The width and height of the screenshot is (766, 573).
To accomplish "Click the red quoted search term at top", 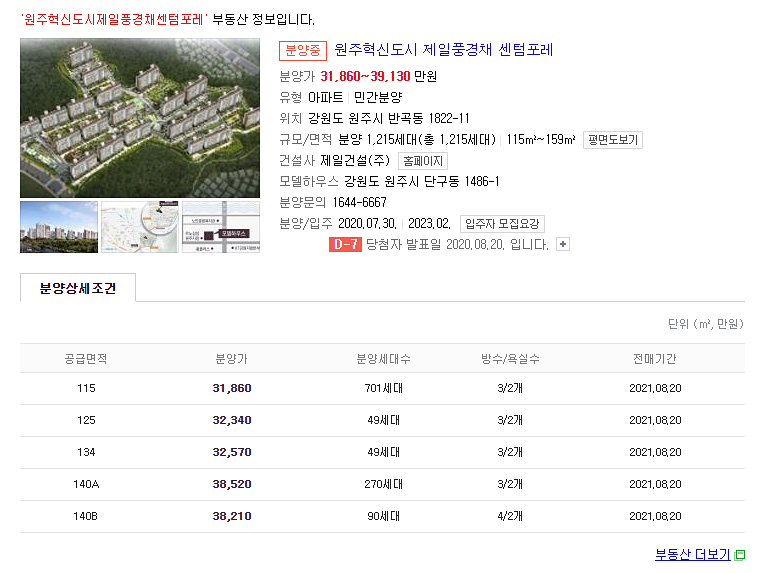I will tap(114, 20).
